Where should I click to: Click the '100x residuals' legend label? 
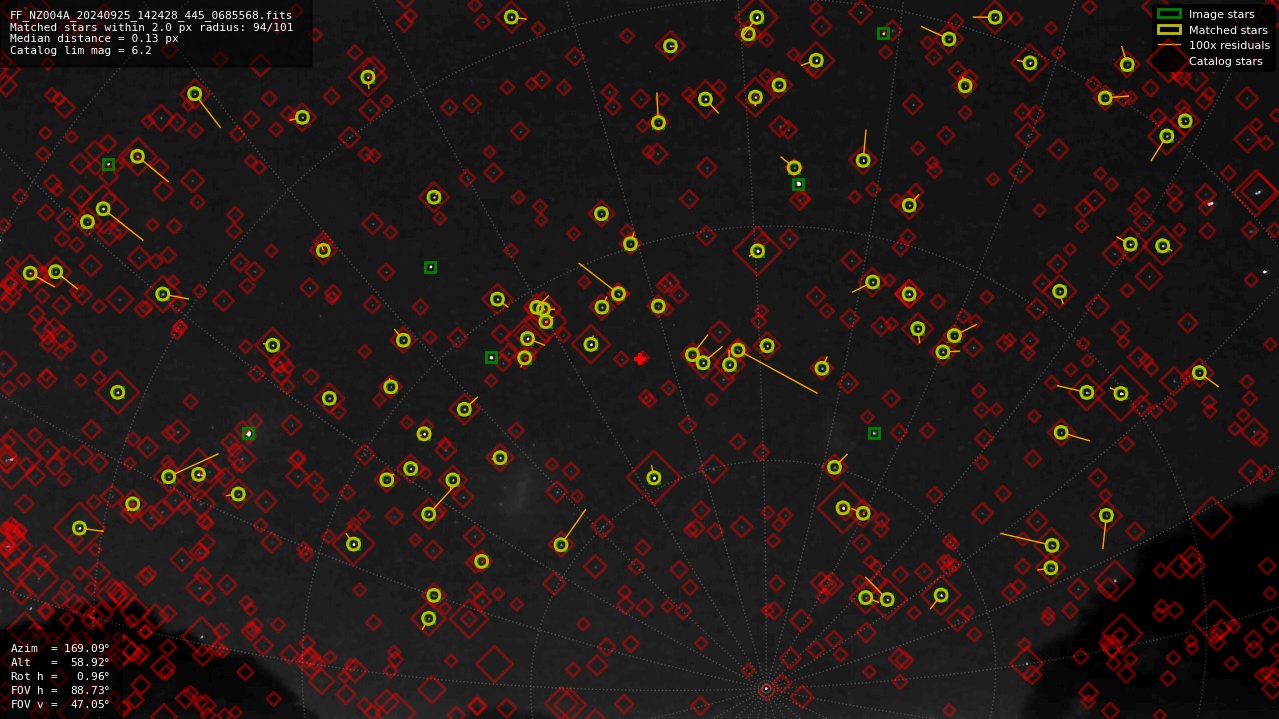pyautogui.click(x=1229, y=45)
